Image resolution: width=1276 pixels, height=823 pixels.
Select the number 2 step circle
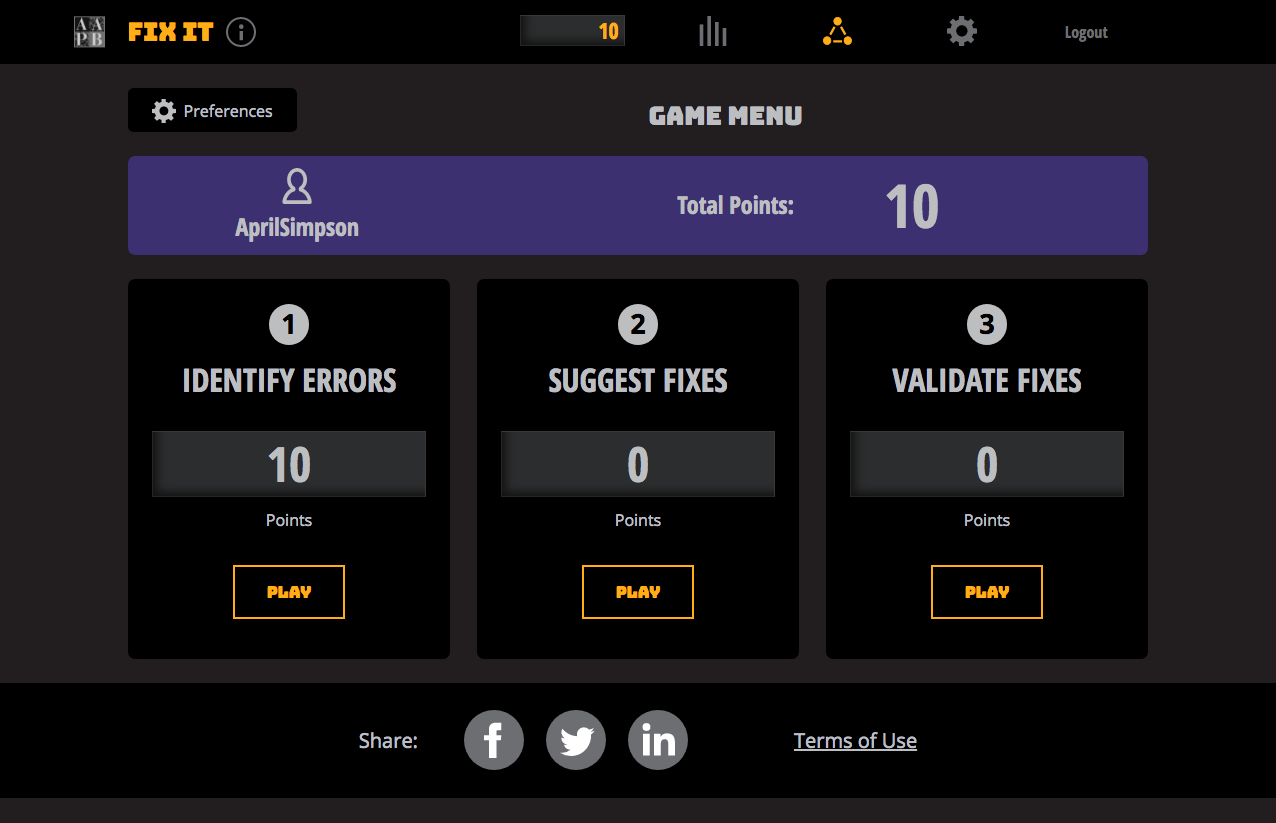click(638, 324)
